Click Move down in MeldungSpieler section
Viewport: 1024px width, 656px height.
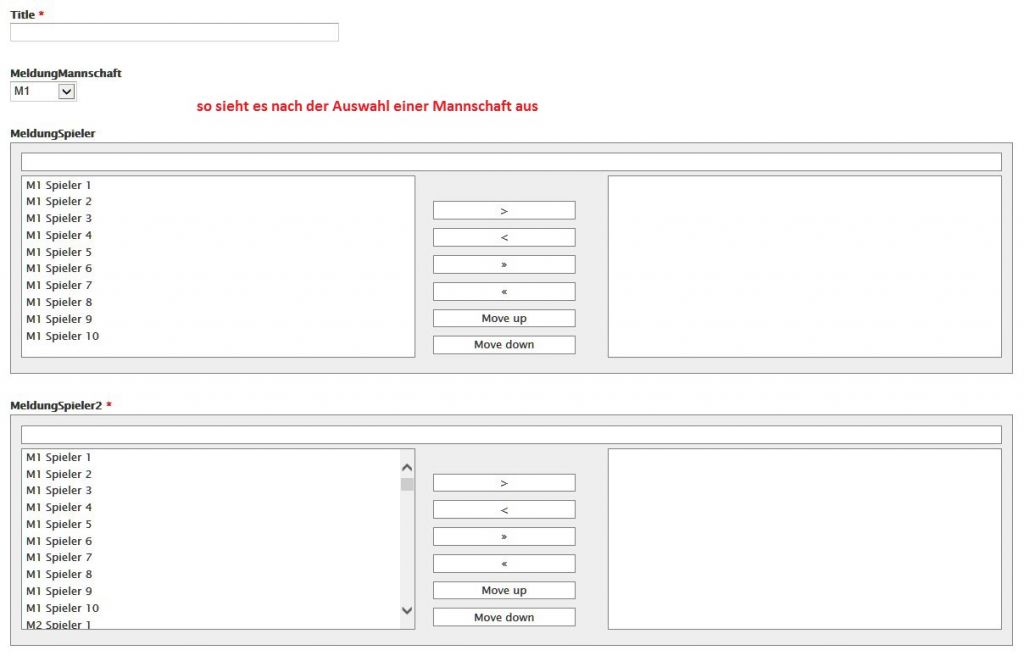tap(503, 345)
